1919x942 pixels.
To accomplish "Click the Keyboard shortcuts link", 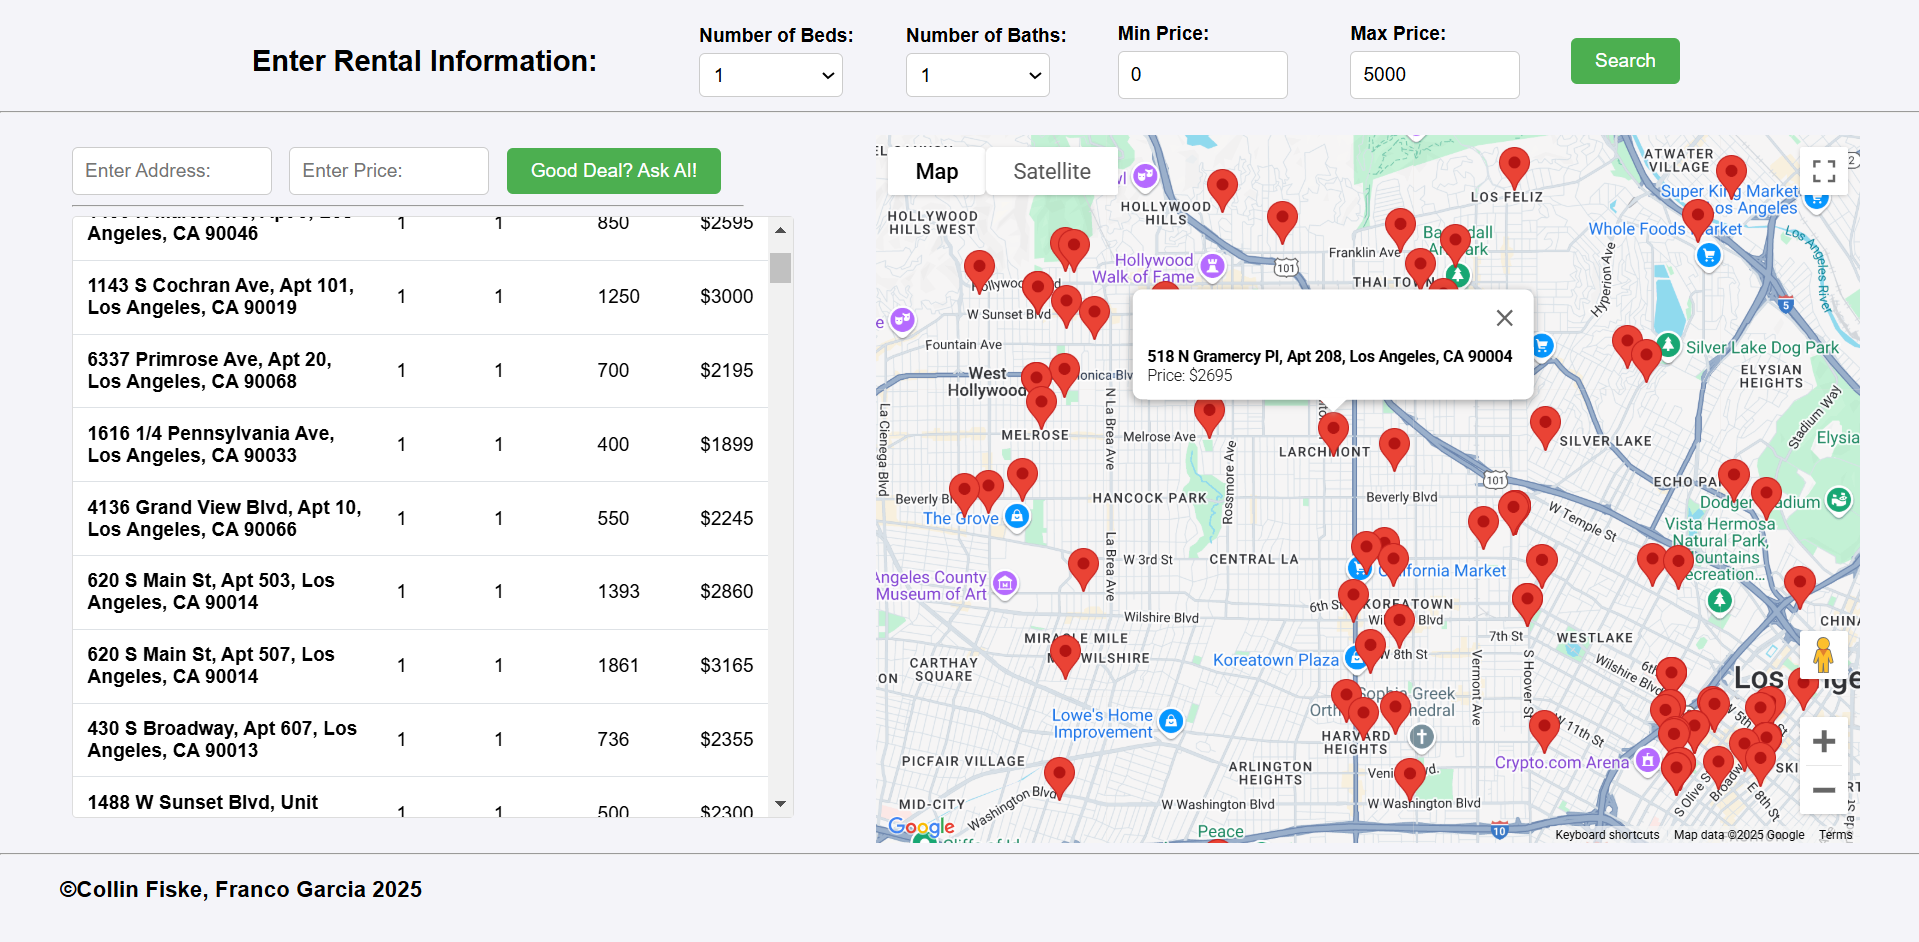I will (x=1606, y=835).
